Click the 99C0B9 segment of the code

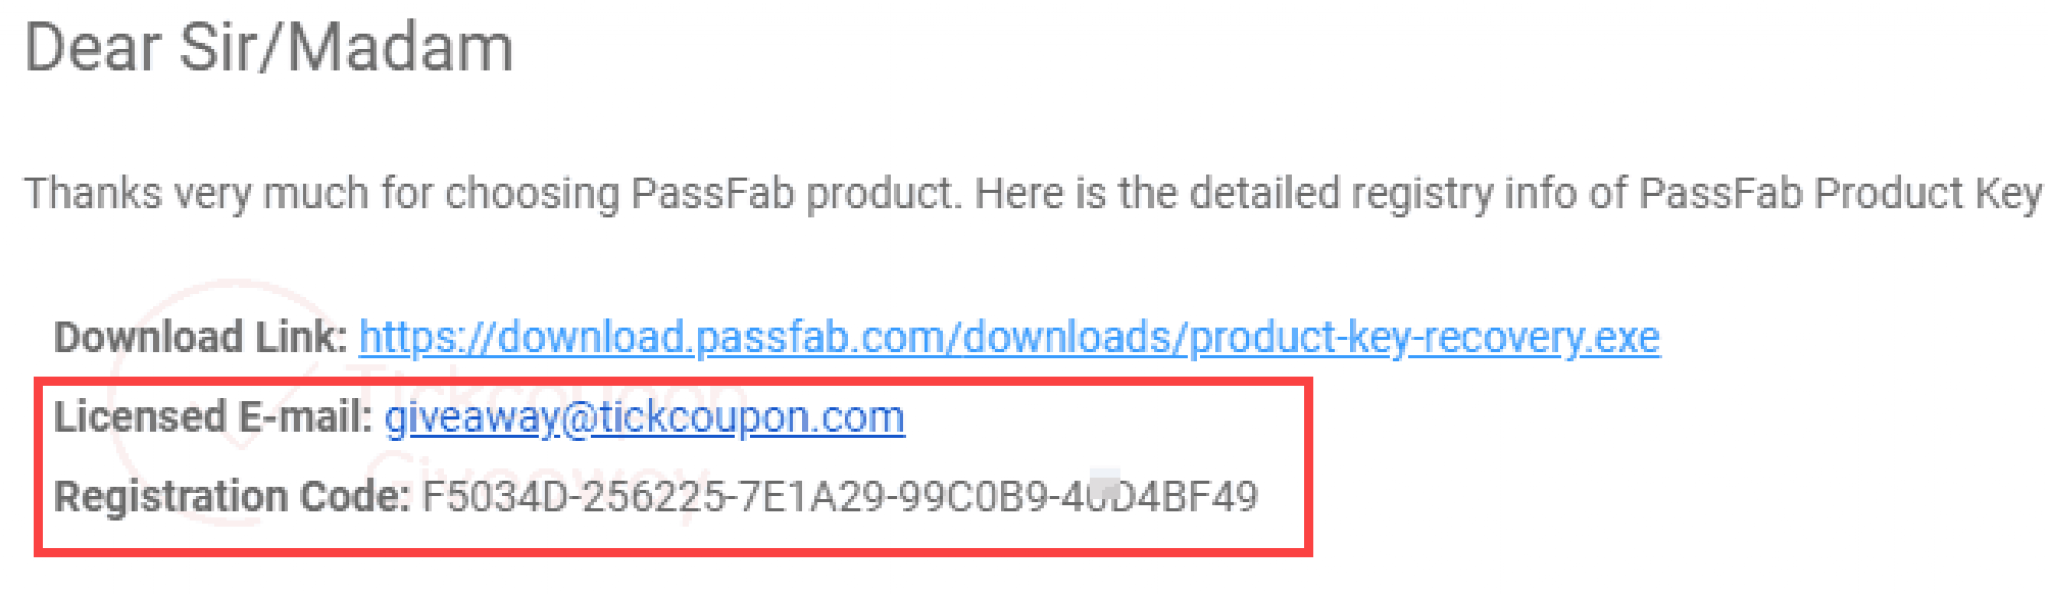click(971, 497)
